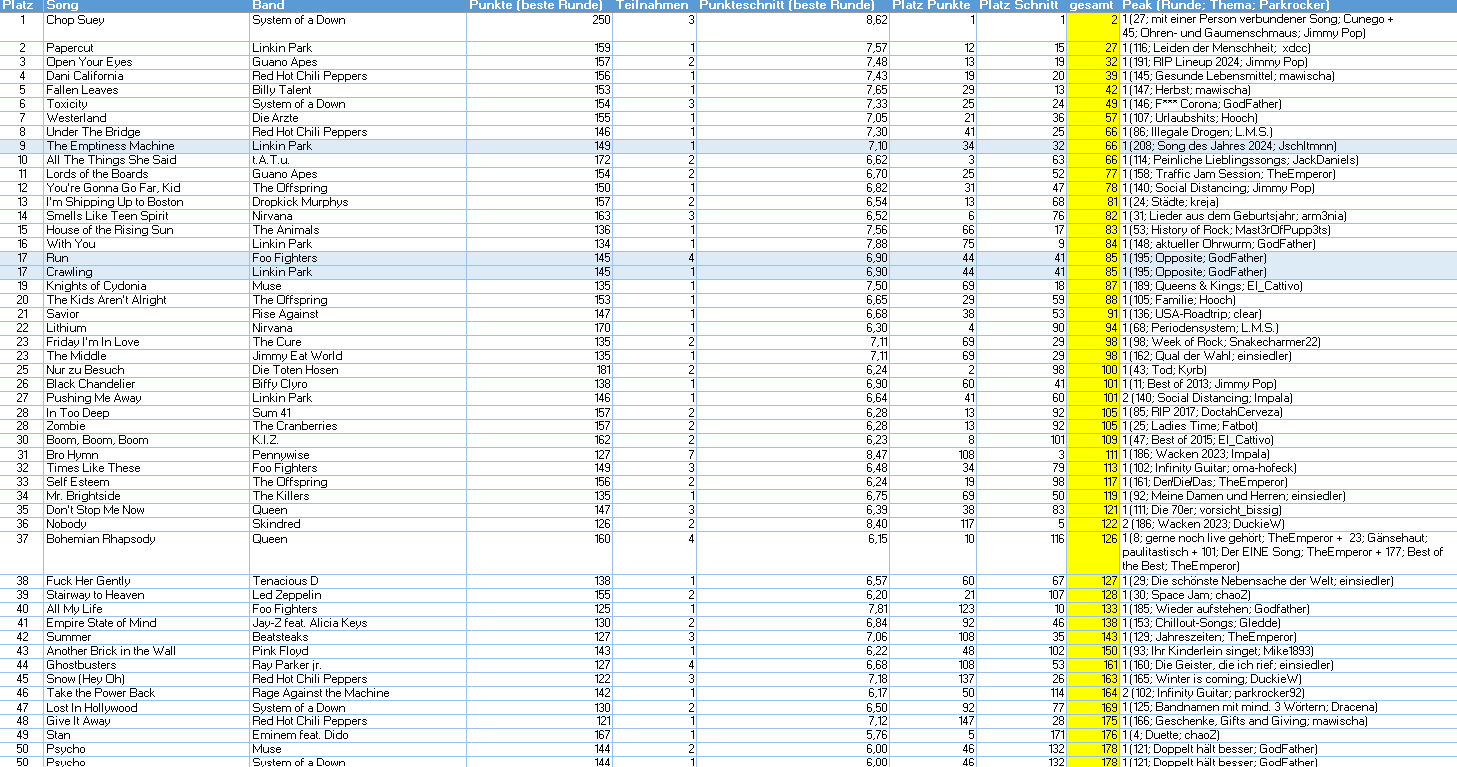This screenshot has height=767, width=1457.
Task: Click the 'Jimmy Eat World' band cell
Action: click(x=357, y=356)
